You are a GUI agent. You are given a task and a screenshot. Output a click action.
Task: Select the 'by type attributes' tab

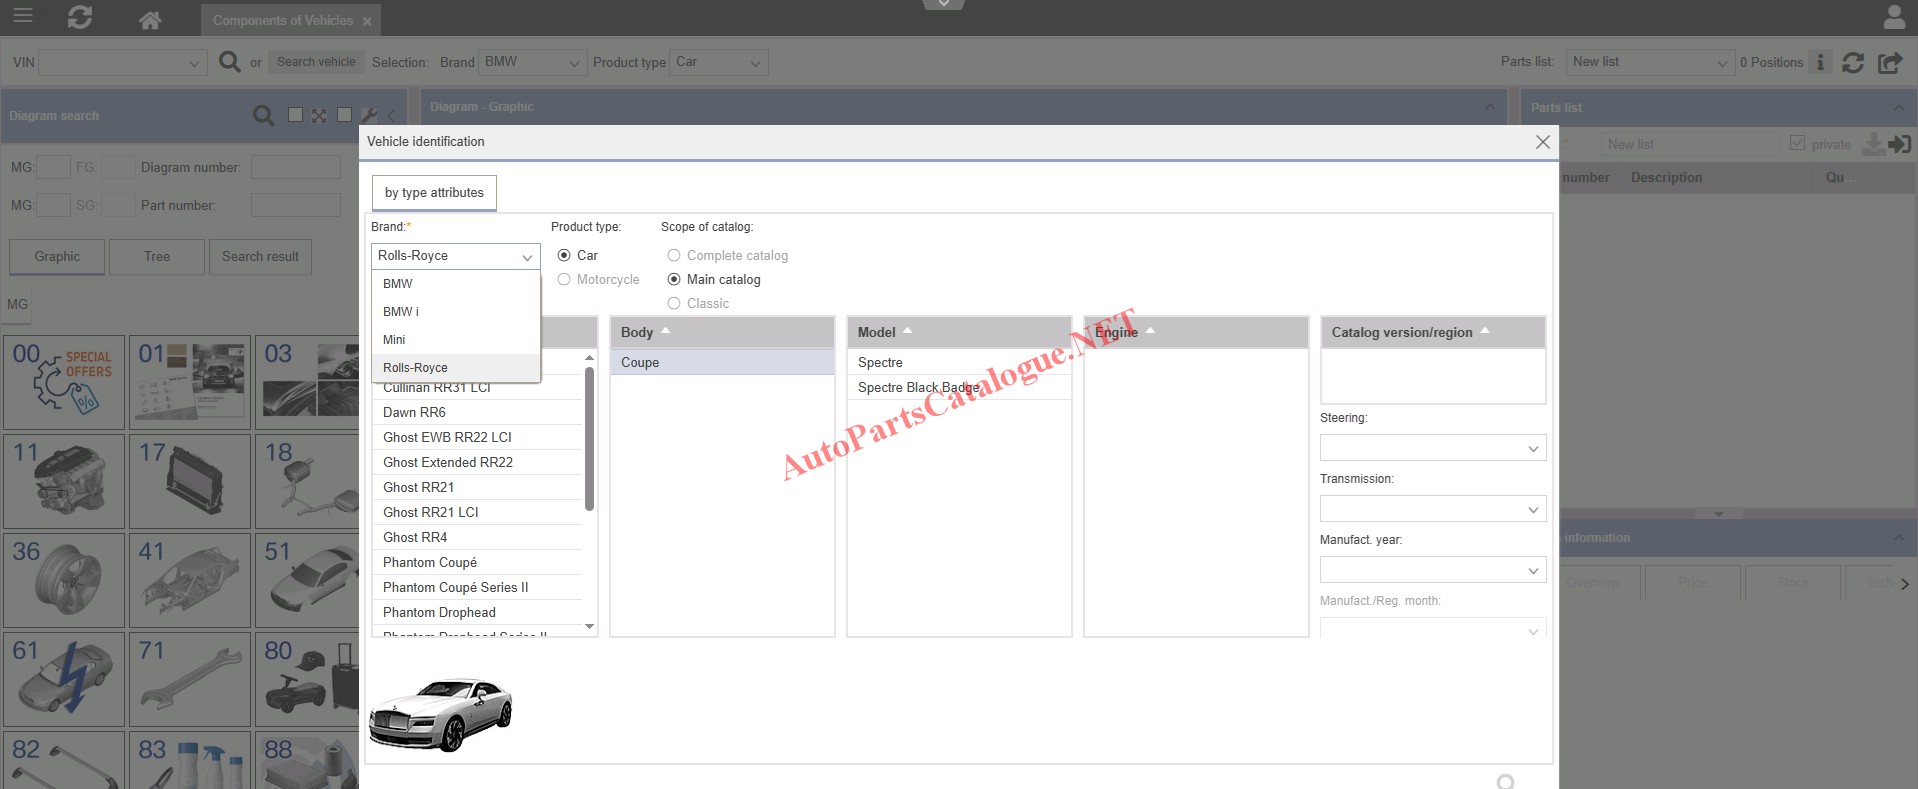(x=434, y=193)
